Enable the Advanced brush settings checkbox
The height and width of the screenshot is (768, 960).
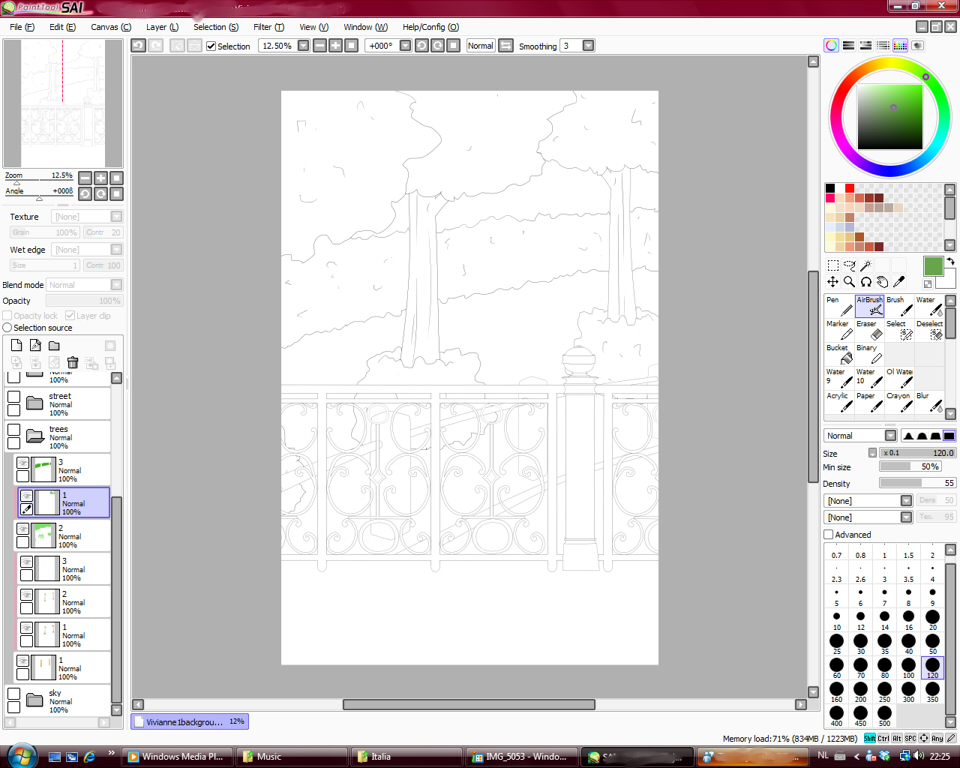click(828, 535)
